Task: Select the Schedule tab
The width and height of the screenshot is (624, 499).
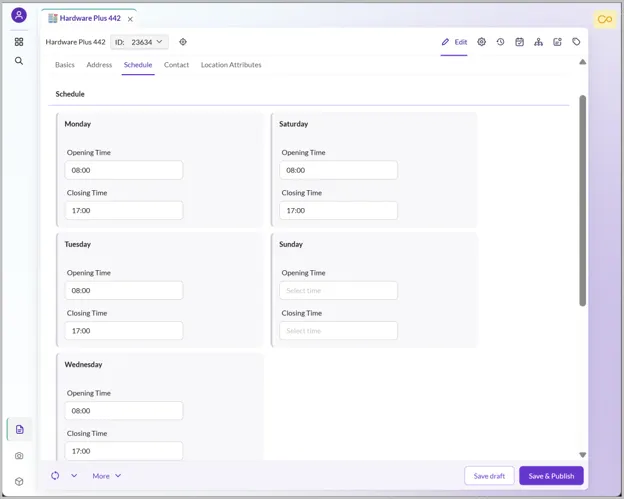Action: (138, 65)
